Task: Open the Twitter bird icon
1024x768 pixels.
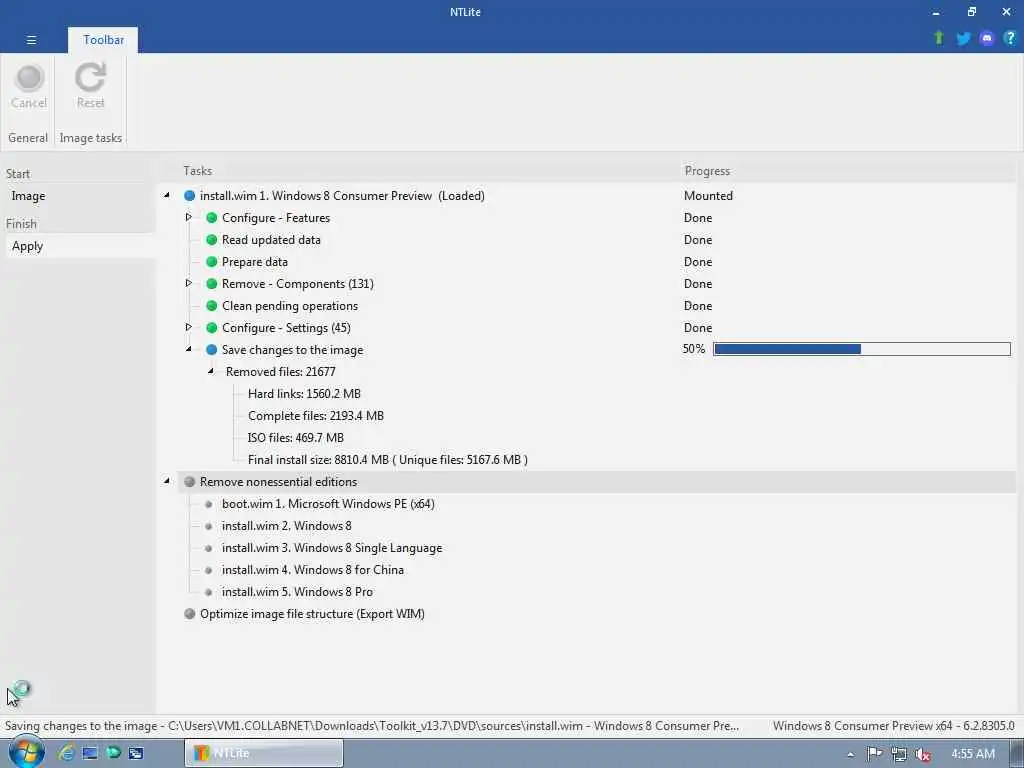Action: point(963,38)
